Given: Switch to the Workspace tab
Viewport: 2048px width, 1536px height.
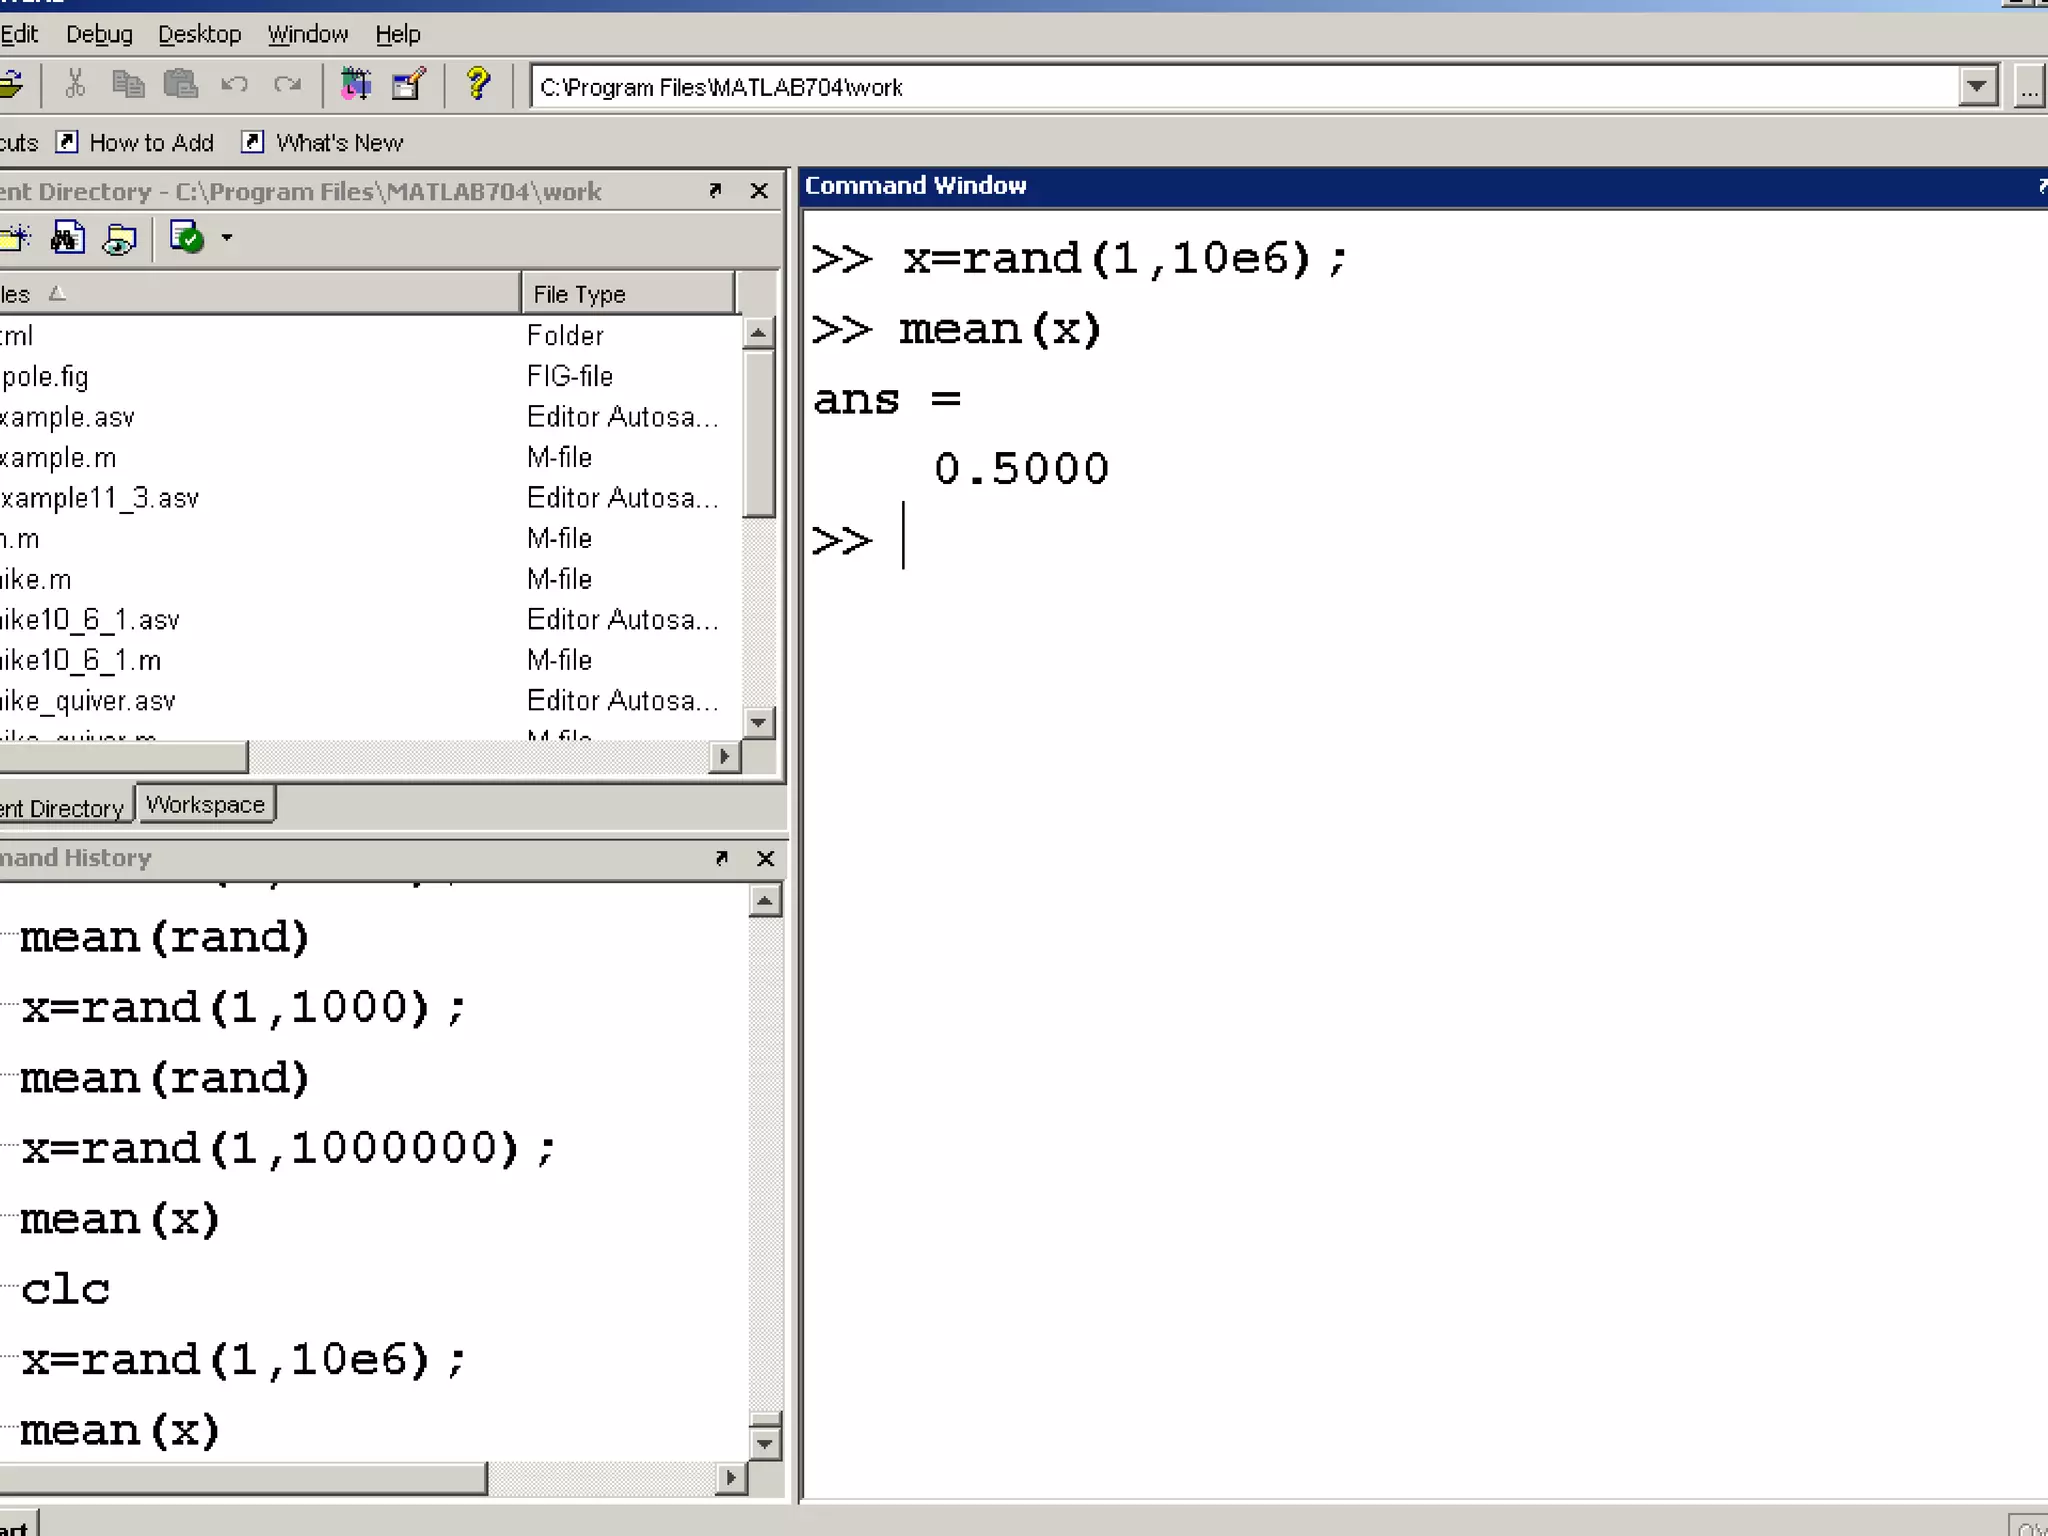Looking at the screenshot, I should tap(205, 805).
